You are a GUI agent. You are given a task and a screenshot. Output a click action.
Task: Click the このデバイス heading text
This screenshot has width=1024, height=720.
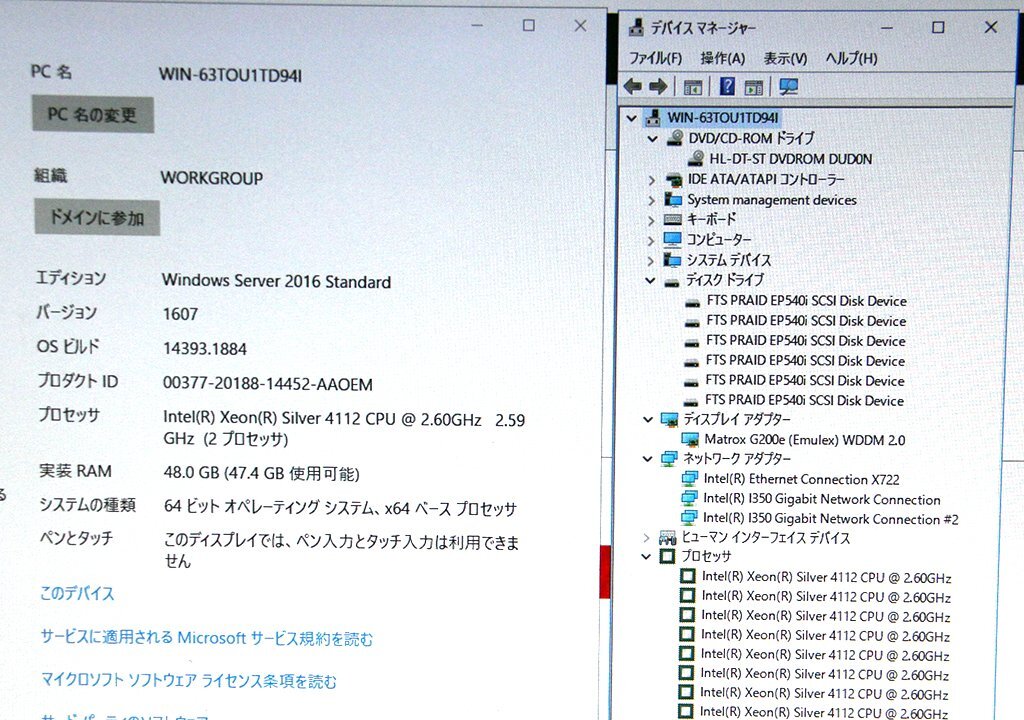(77, 593)
